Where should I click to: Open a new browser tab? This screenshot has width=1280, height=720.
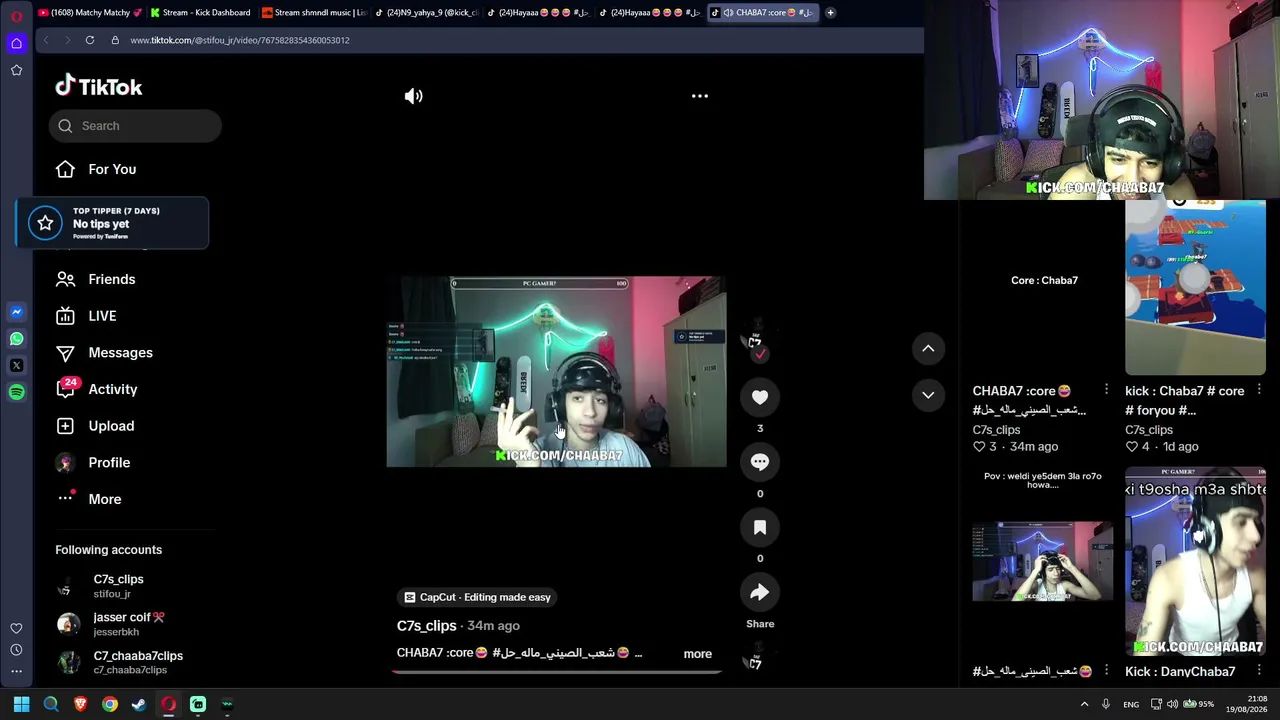click(x=830, y=13)
